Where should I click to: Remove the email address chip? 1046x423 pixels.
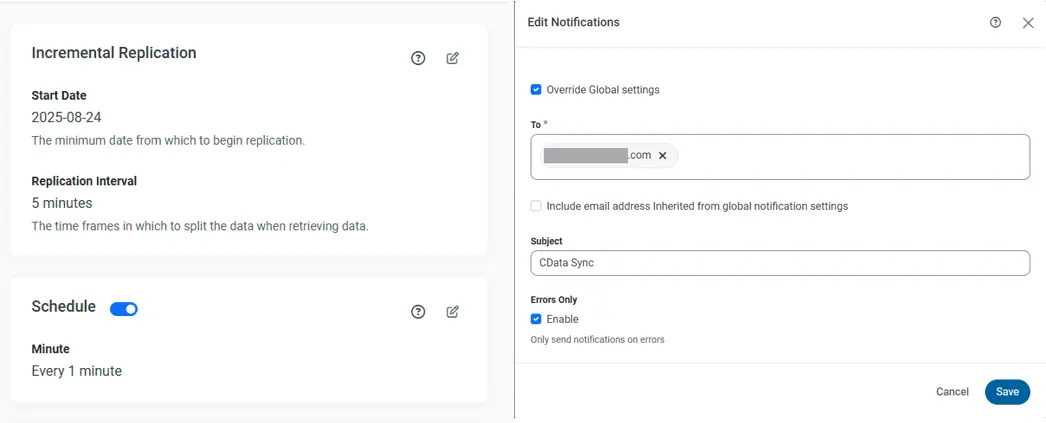[662, 156]
